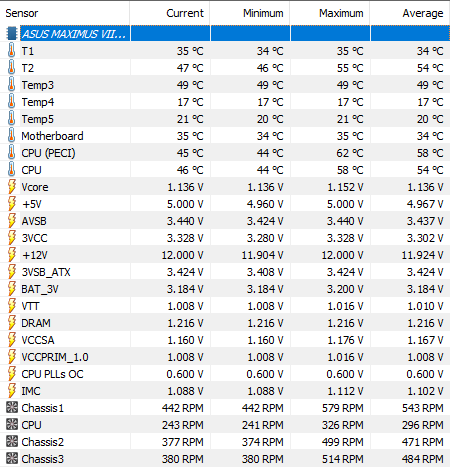
Task: Click the lightning bolt icon for +5V
Action: (12, 204)
